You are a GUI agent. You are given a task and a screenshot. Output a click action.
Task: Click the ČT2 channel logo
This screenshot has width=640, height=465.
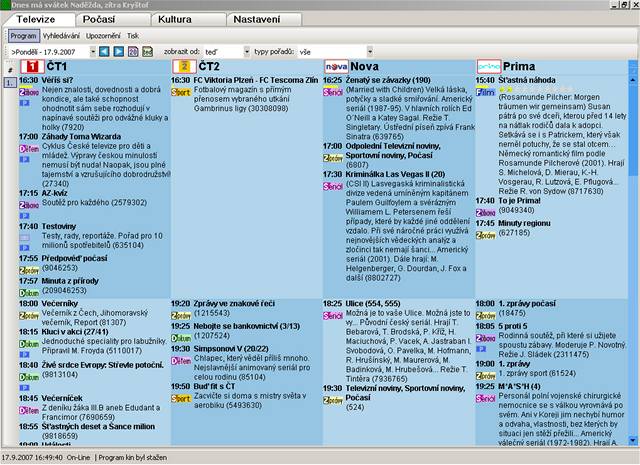tap(182, 66)
